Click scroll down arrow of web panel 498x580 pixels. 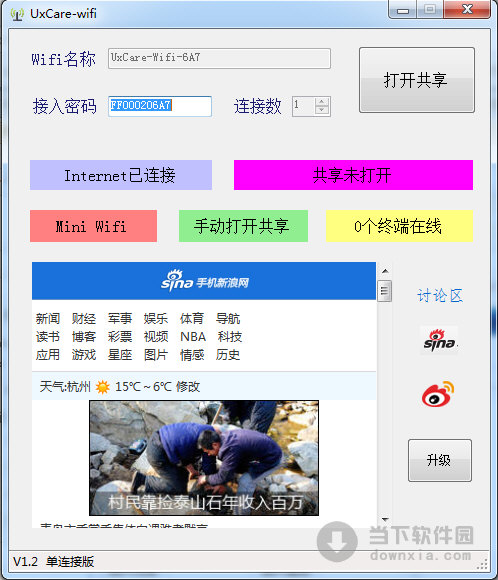[385, 519]
